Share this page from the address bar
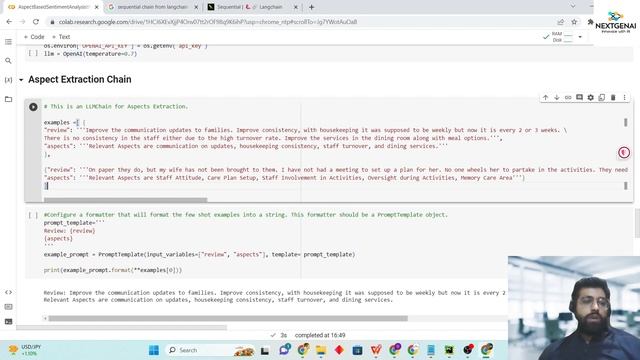This screenshot has height=360, width=640. 560,22
